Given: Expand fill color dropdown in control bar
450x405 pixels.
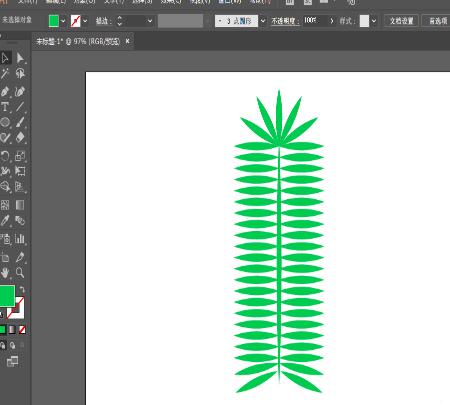Looking at the screenshot, I should coord(63,21).
